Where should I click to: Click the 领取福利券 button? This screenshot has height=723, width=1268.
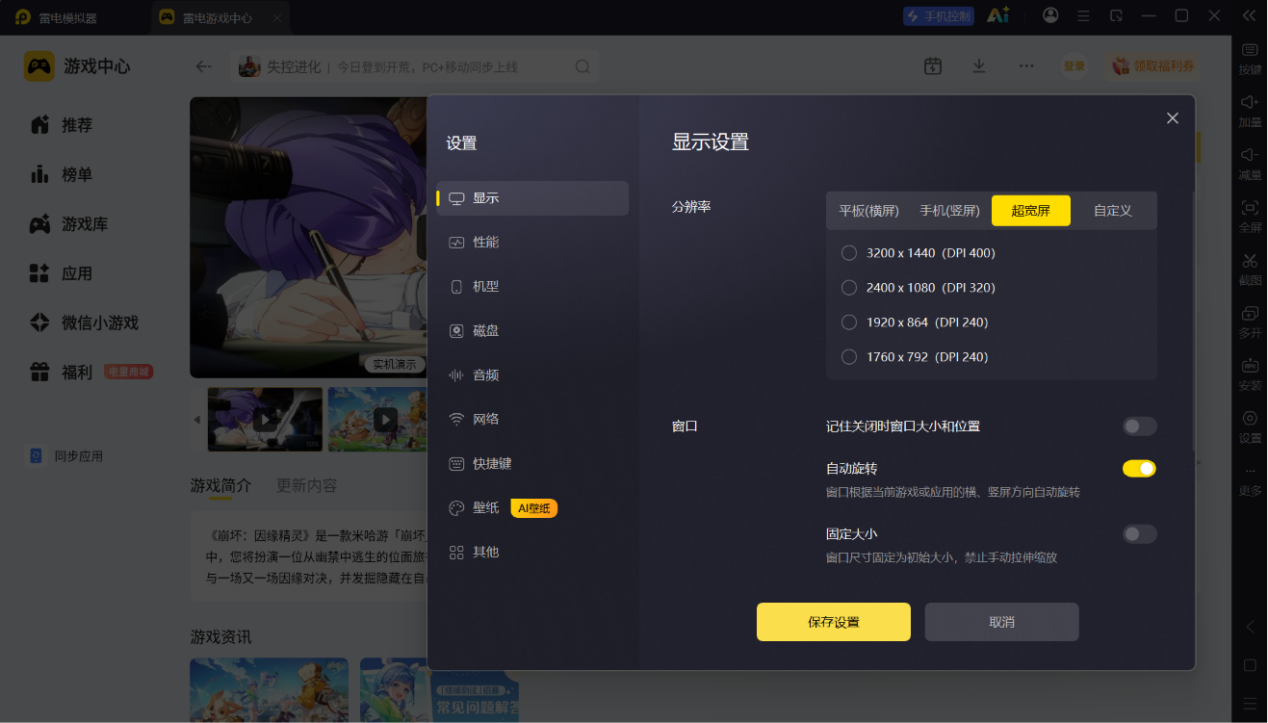[1152, 66]
